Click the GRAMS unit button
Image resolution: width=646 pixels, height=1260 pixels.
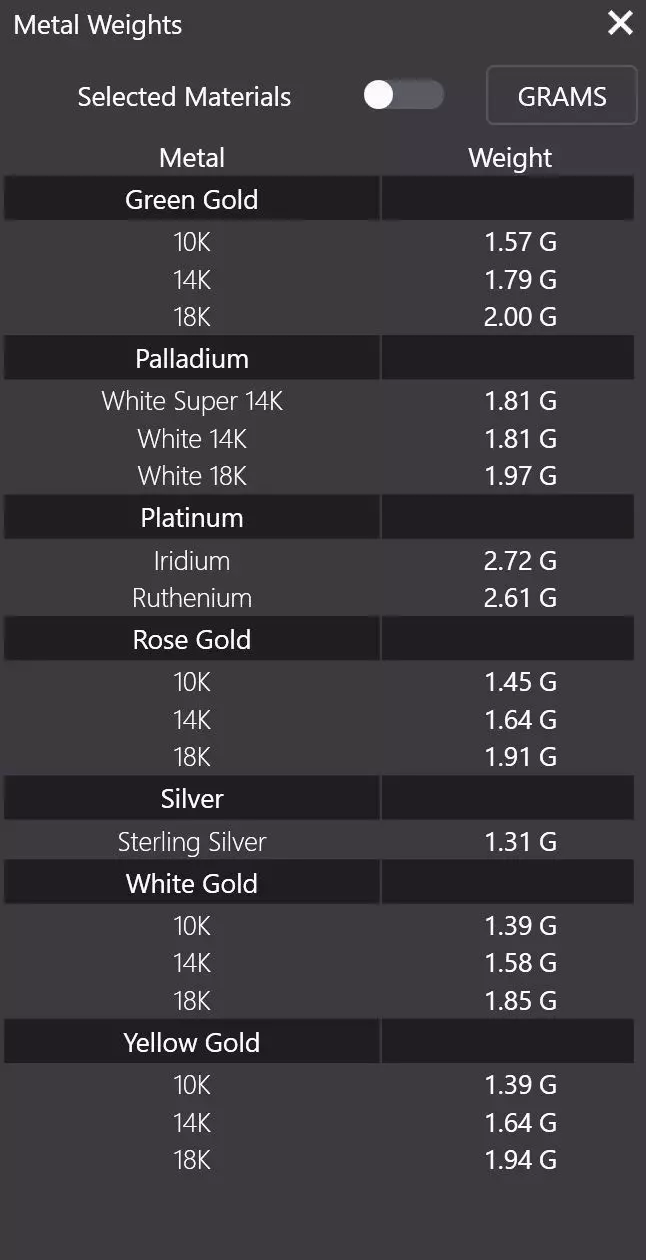(561, 96)
